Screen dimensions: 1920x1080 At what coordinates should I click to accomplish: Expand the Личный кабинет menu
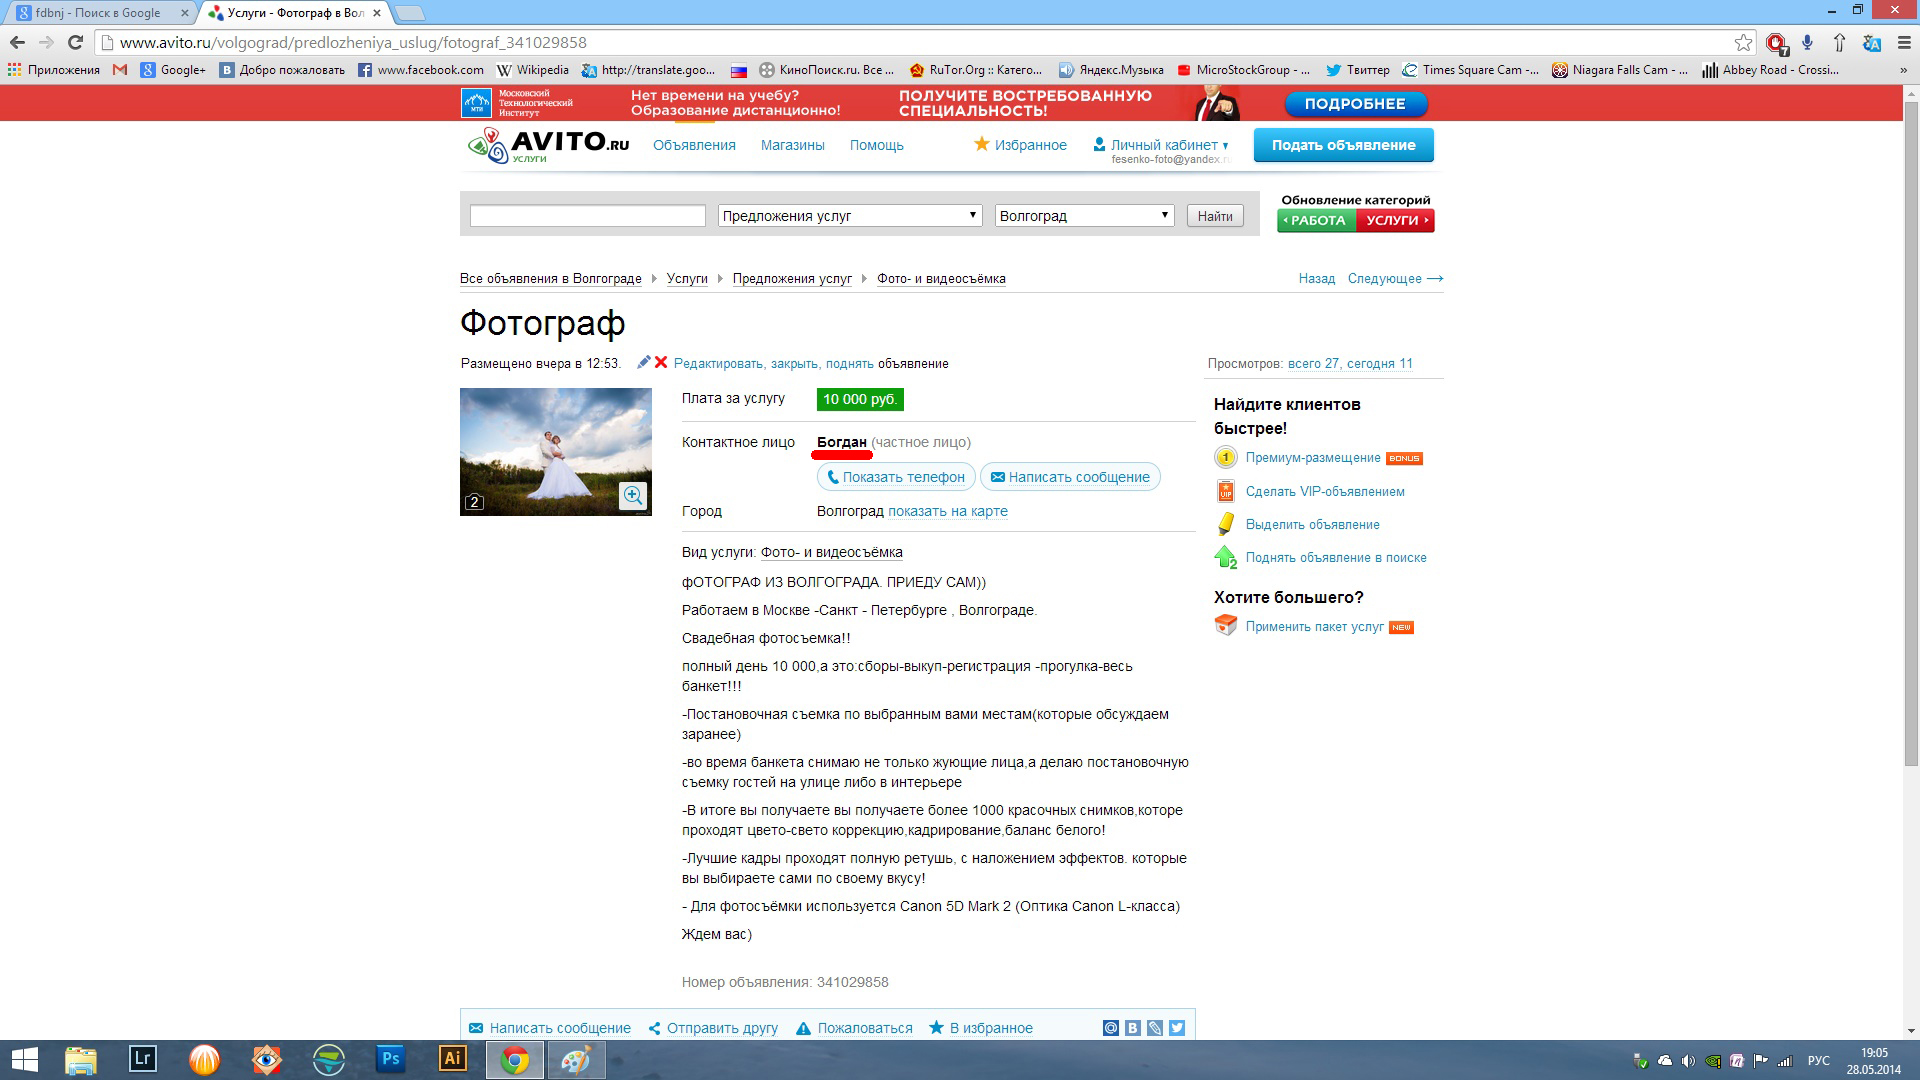1164,145
